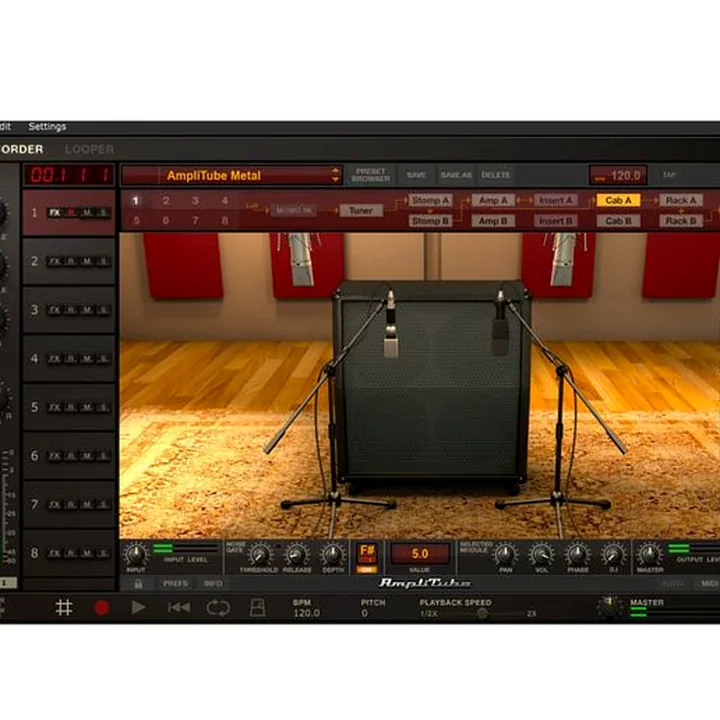Open the Settings menu
Image resolution: width=720 pixels, height=720 pixels.
click(x=47, y=127)
